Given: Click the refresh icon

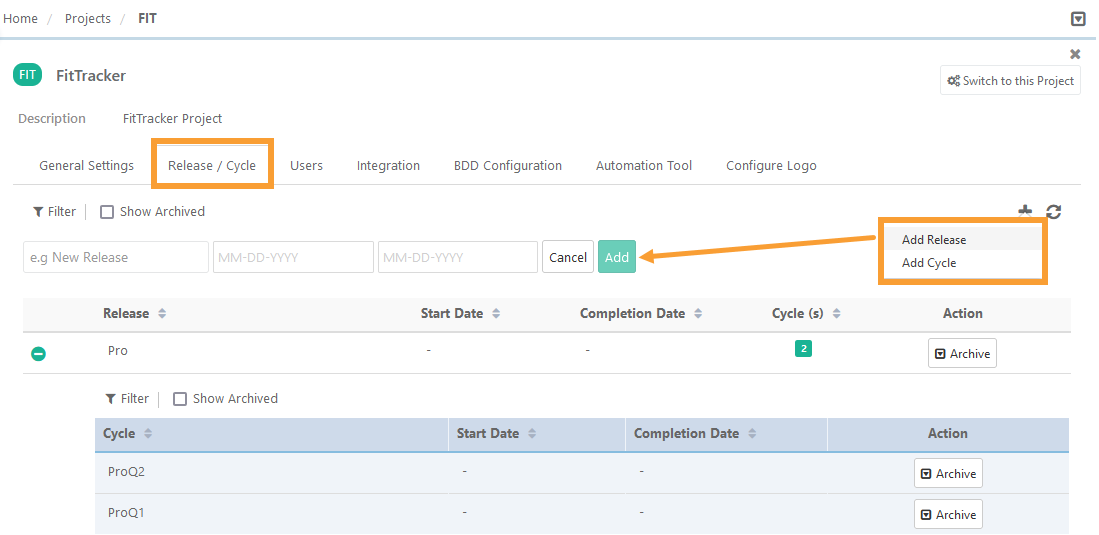Looking at the screenshot, I should tap(1054, 211).
